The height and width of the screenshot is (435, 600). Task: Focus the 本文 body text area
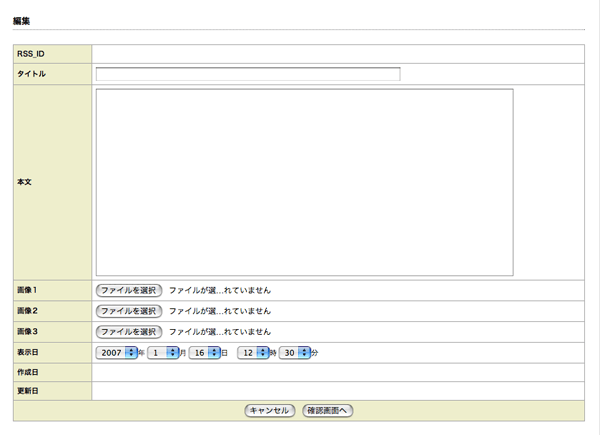pyautogui.click(x=304, y=182)
